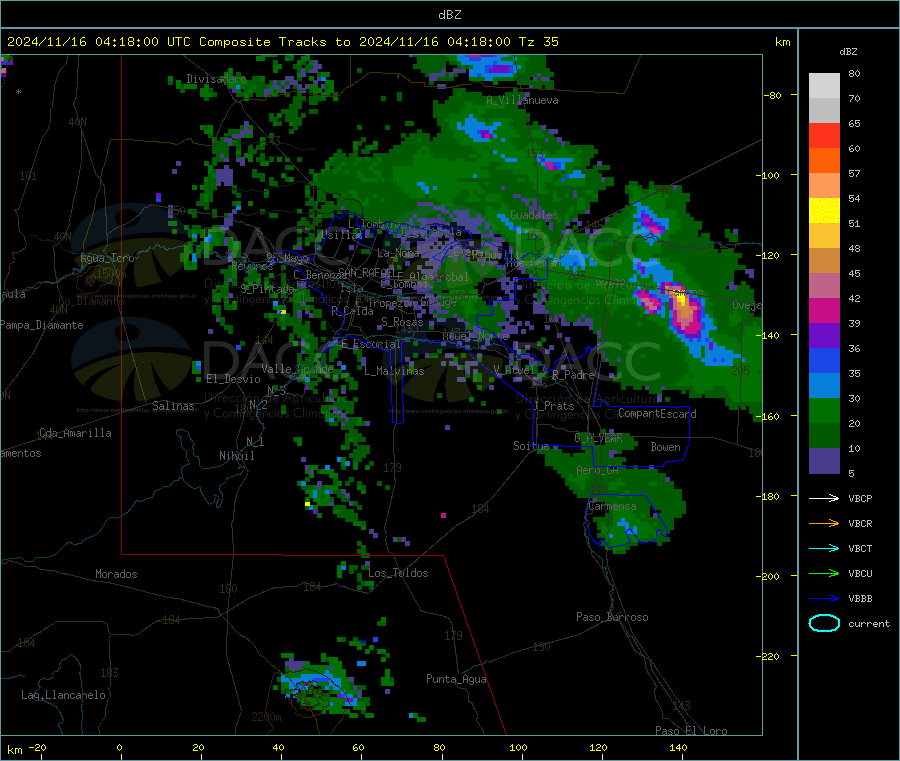Click the Salinas place label
Viewport: 900px width, 761px height.
coord(173,406)
